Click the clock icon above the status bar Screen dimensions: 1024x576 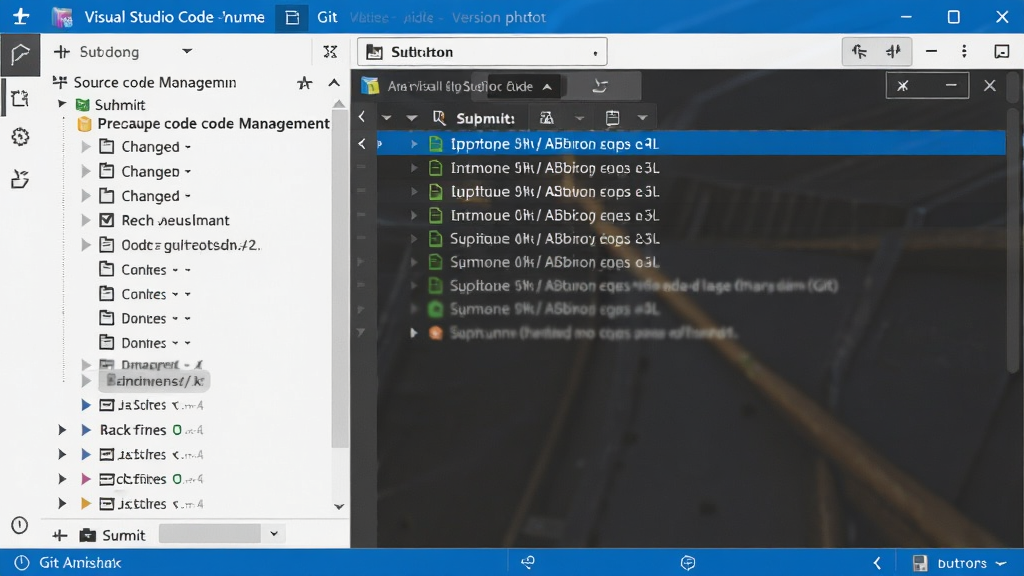20,525
